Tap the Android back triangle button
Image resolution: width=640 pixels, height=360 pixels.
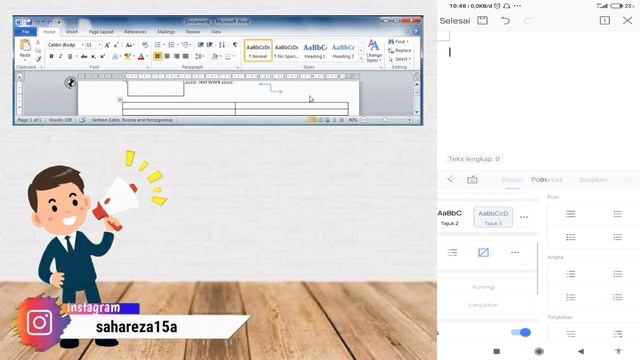point(580,351)
